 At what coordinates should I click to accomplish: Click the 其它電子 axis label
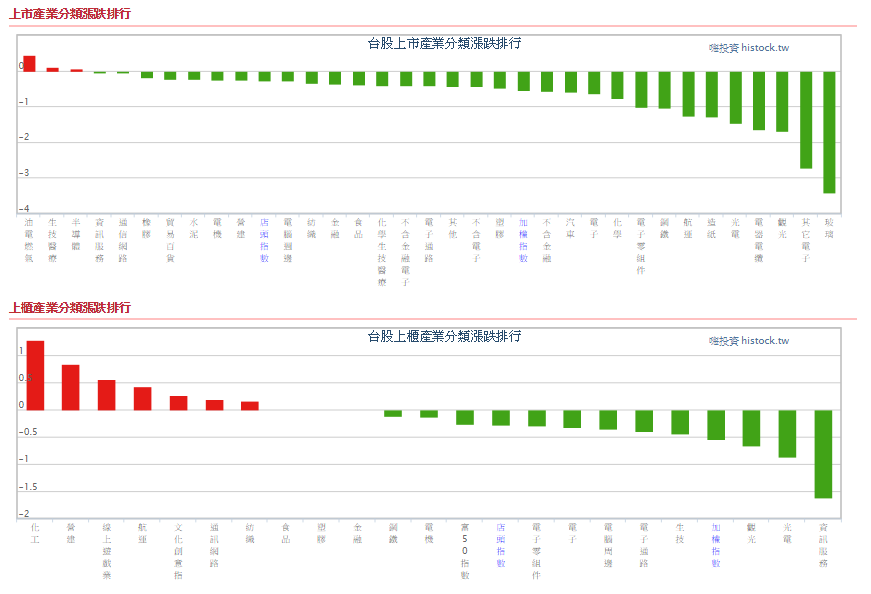click(x=806, y=238)
